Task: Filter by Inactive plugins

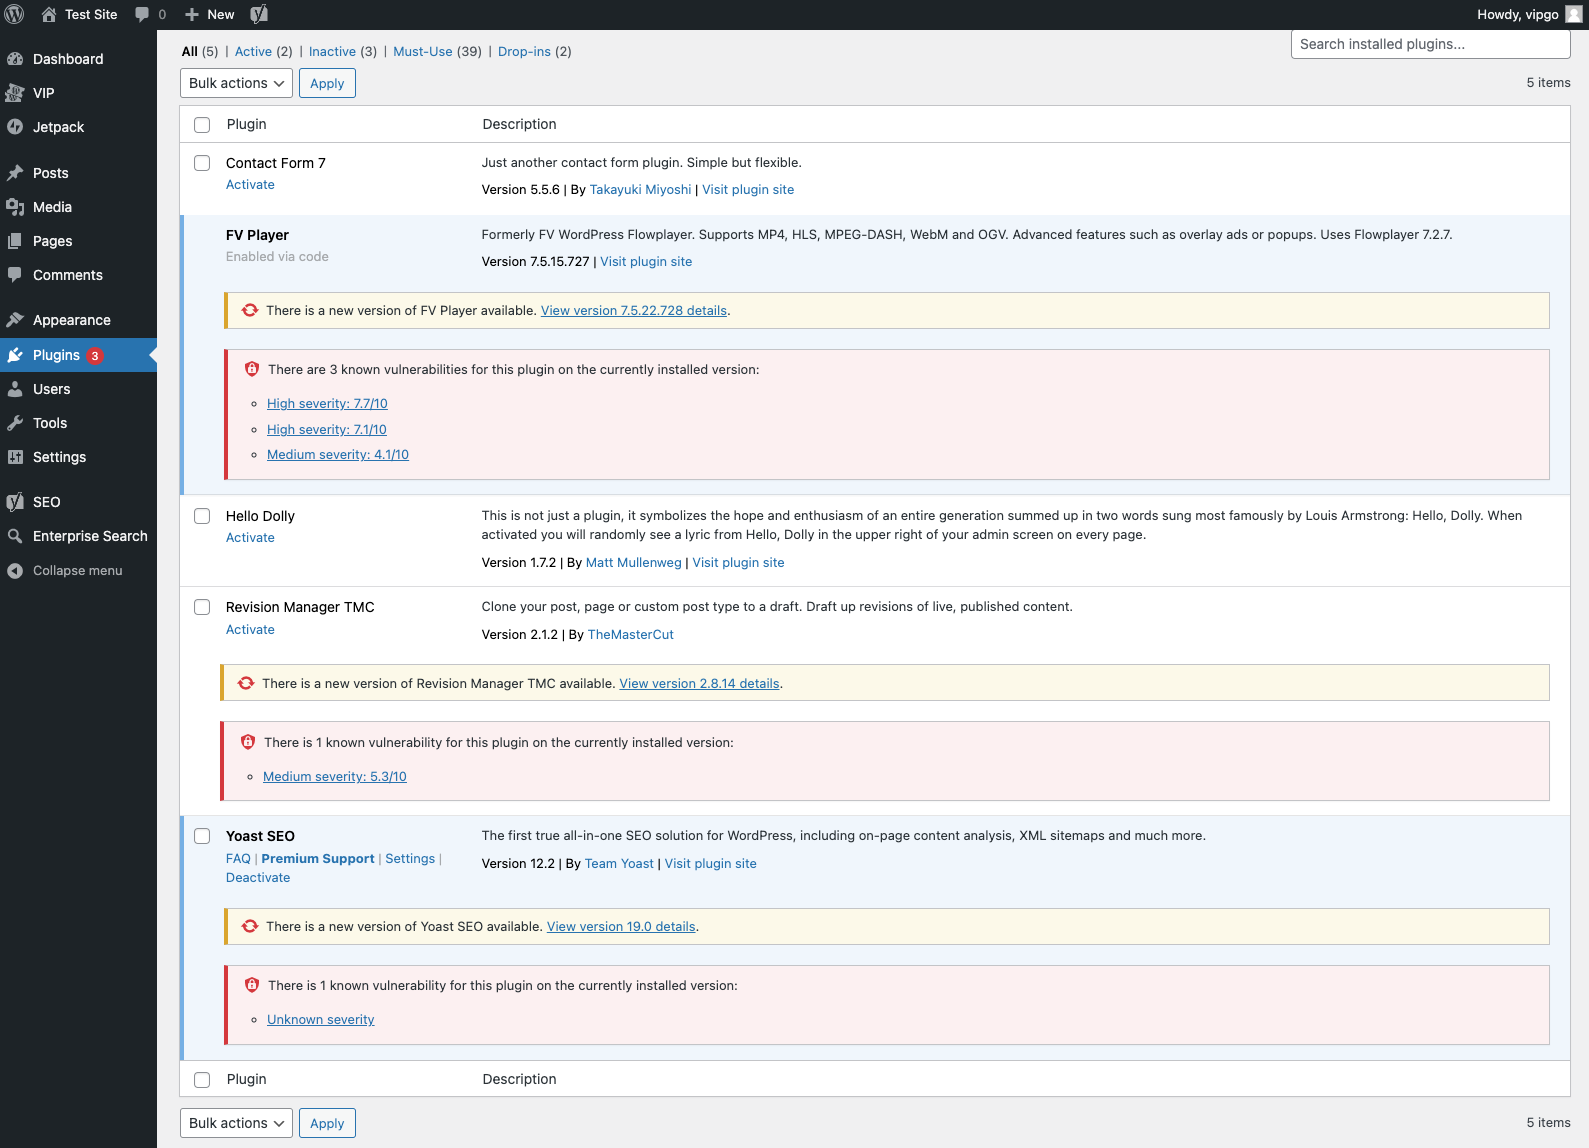Action: point(332,51)
